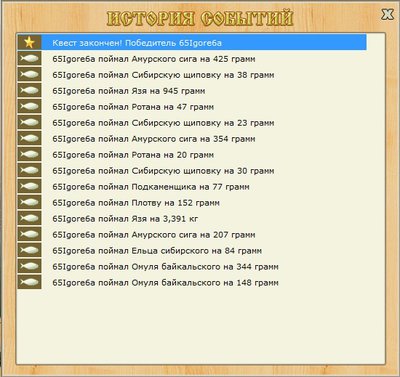The width and height of the screenshot is (400, 377).
Task: Click fish icon next to Ротана на 20 грамм
Action: point(29,155)
